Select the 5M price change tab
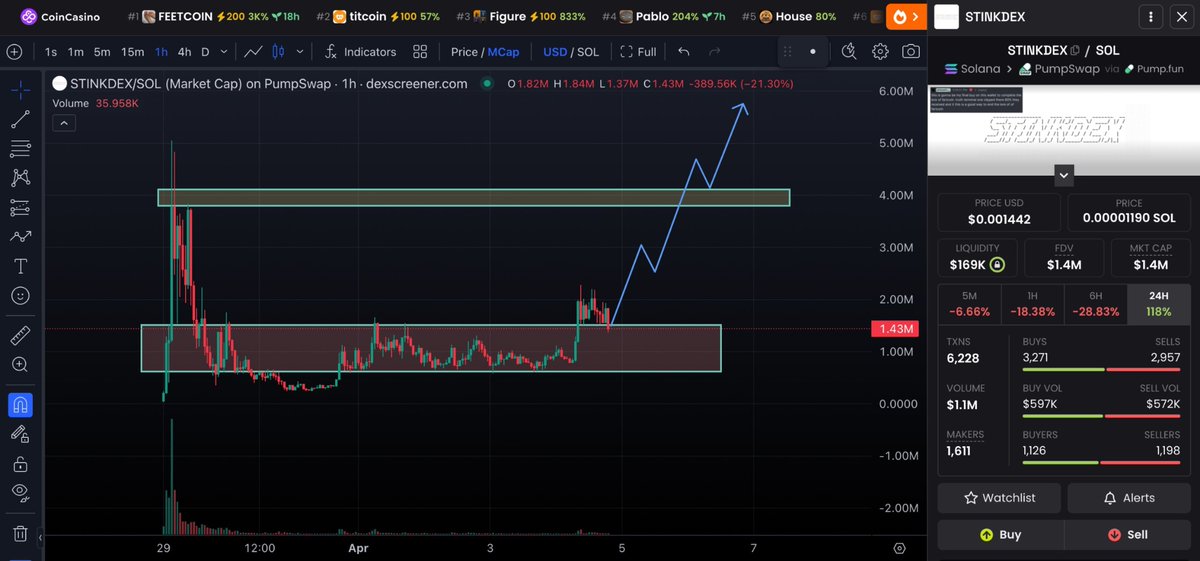This screenshot has height=561, width=1200. [x=969, y=303]
